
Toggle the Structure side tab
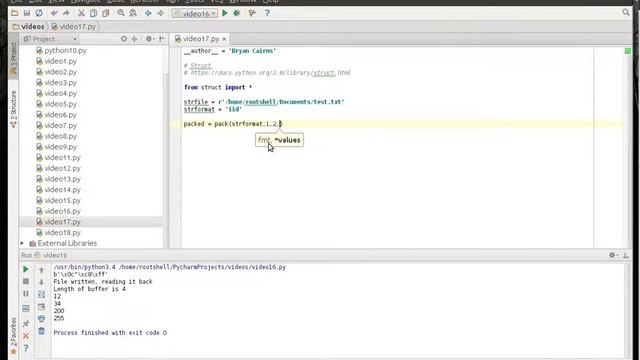click(13, 109)
